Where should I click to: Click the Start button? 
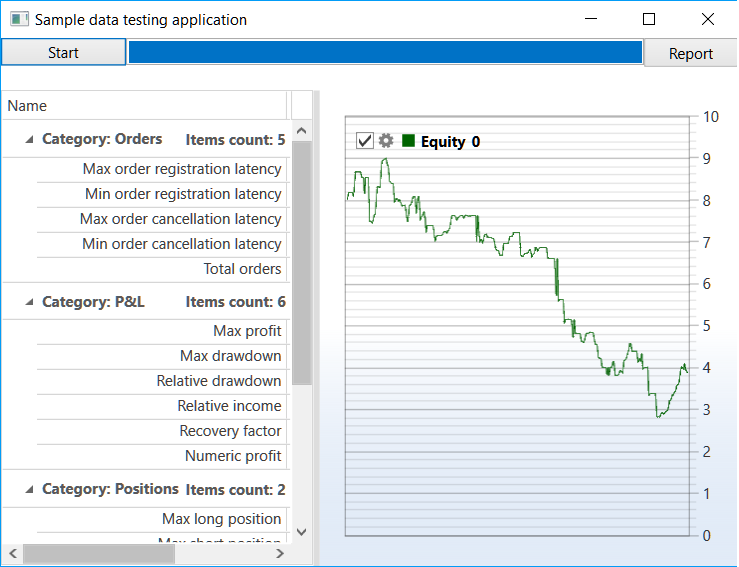tap(64, 52)
